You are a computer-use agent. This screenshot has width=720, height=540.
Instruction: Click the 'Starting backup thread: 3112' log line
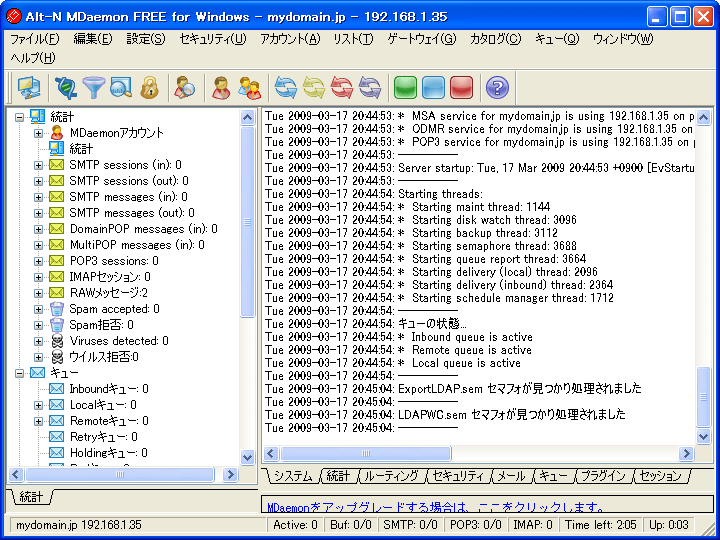coord(411,233)
